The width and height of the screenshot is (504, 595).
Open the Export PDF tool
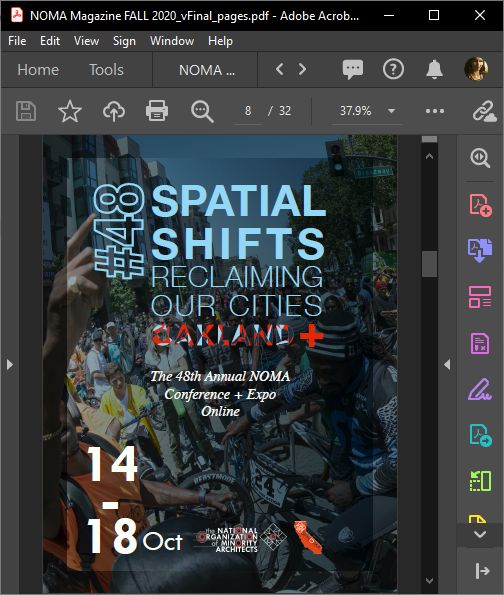click(x=480, y=435)
